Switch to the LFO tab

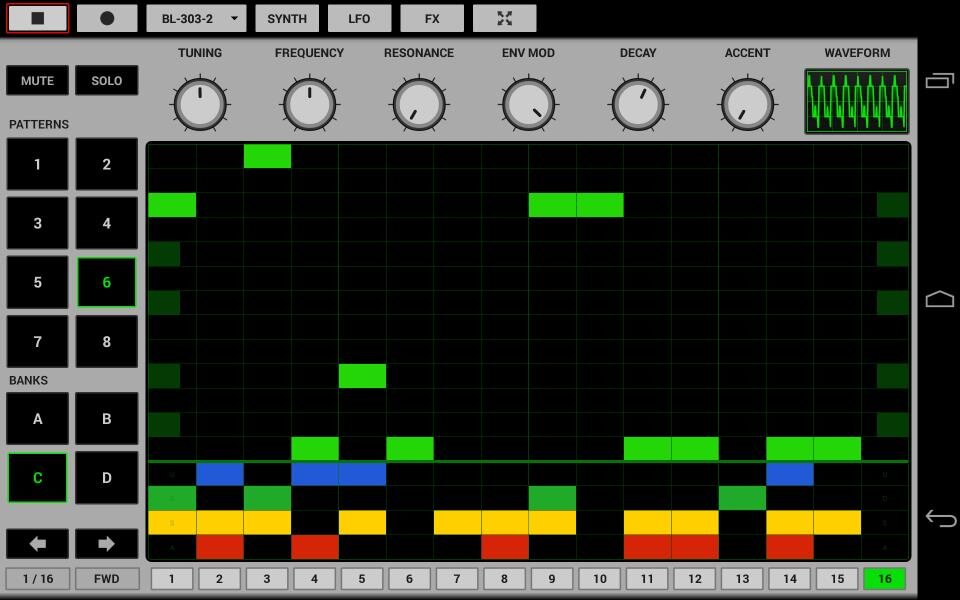point(359,18)
